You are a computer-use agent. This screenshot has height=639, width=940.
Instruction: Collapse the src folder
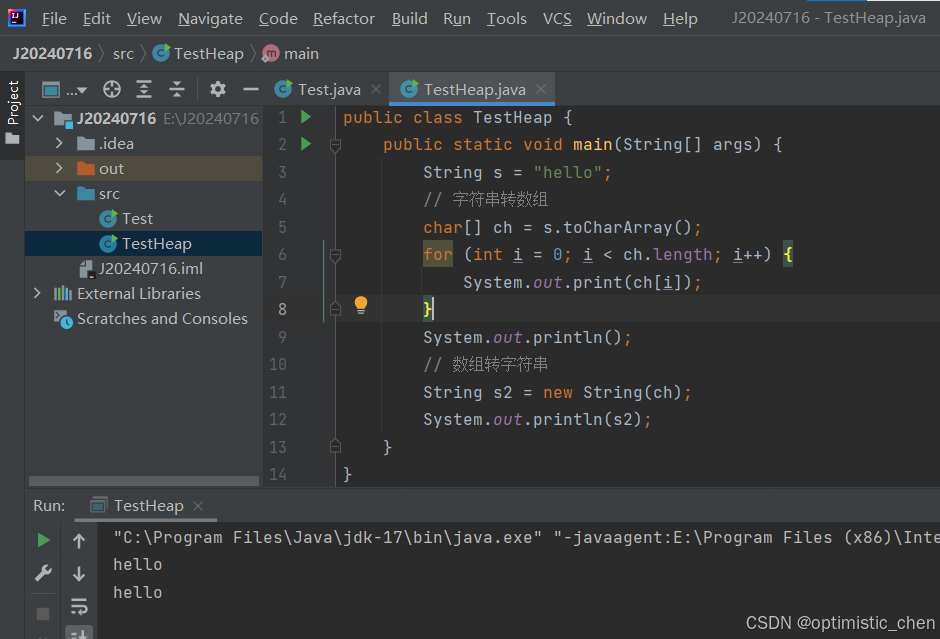coord(59,193)
